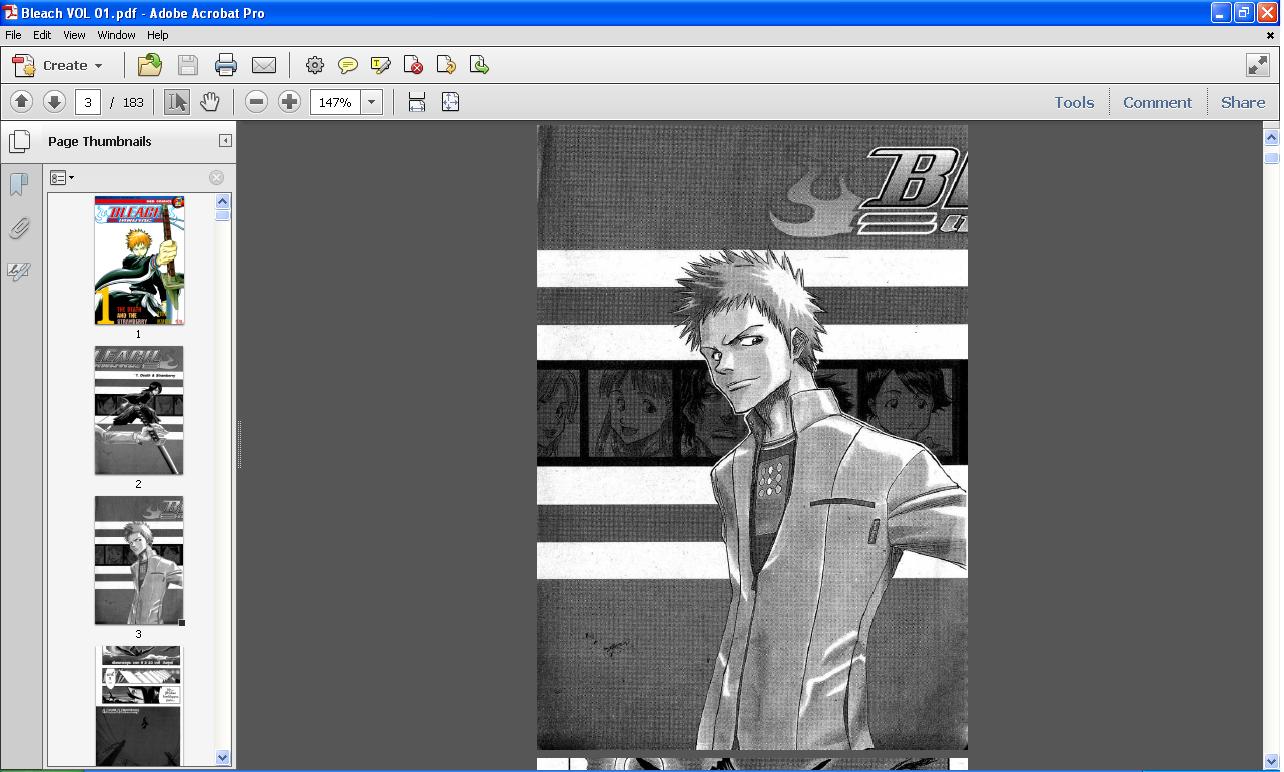
Task: Go to the next page arrow
Action: [x=54, y=102]
